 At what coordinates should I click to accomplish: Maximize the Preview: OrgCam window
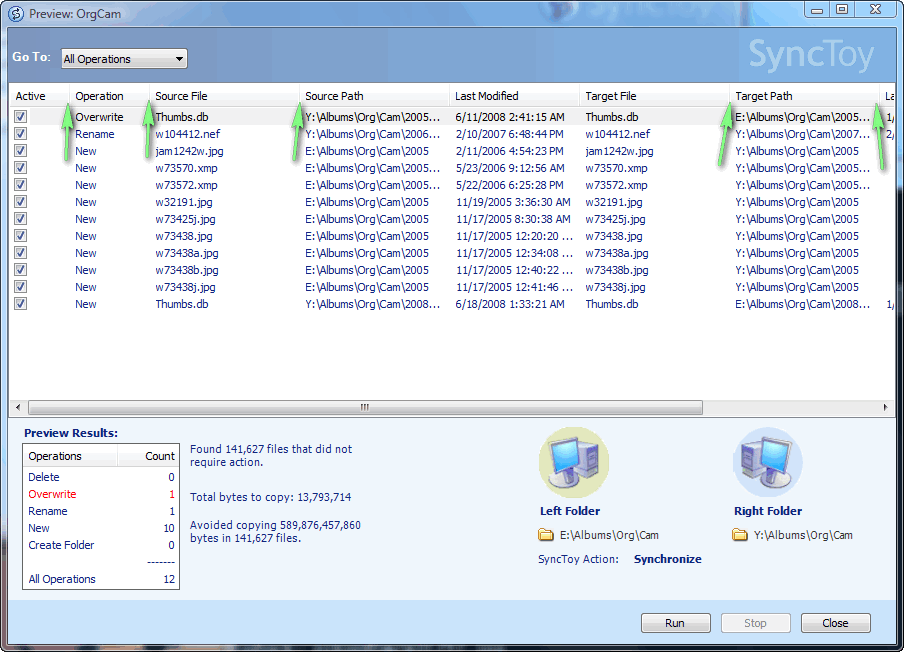coord(842,9)
